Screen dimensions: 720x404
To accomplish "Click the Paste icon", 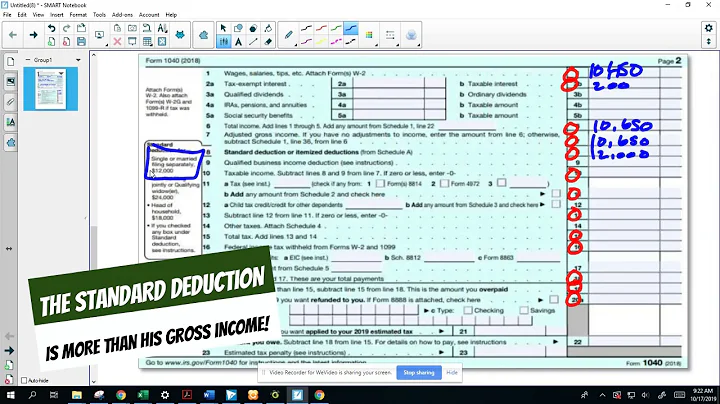I will pos(117,28).
